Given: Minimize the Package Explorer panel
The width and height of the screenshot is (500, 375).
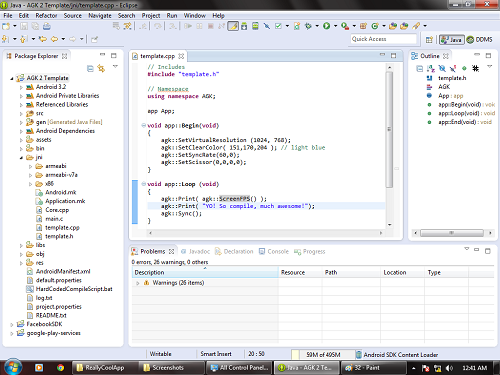Looking at the screenshot, I should [x=102, y=55].
